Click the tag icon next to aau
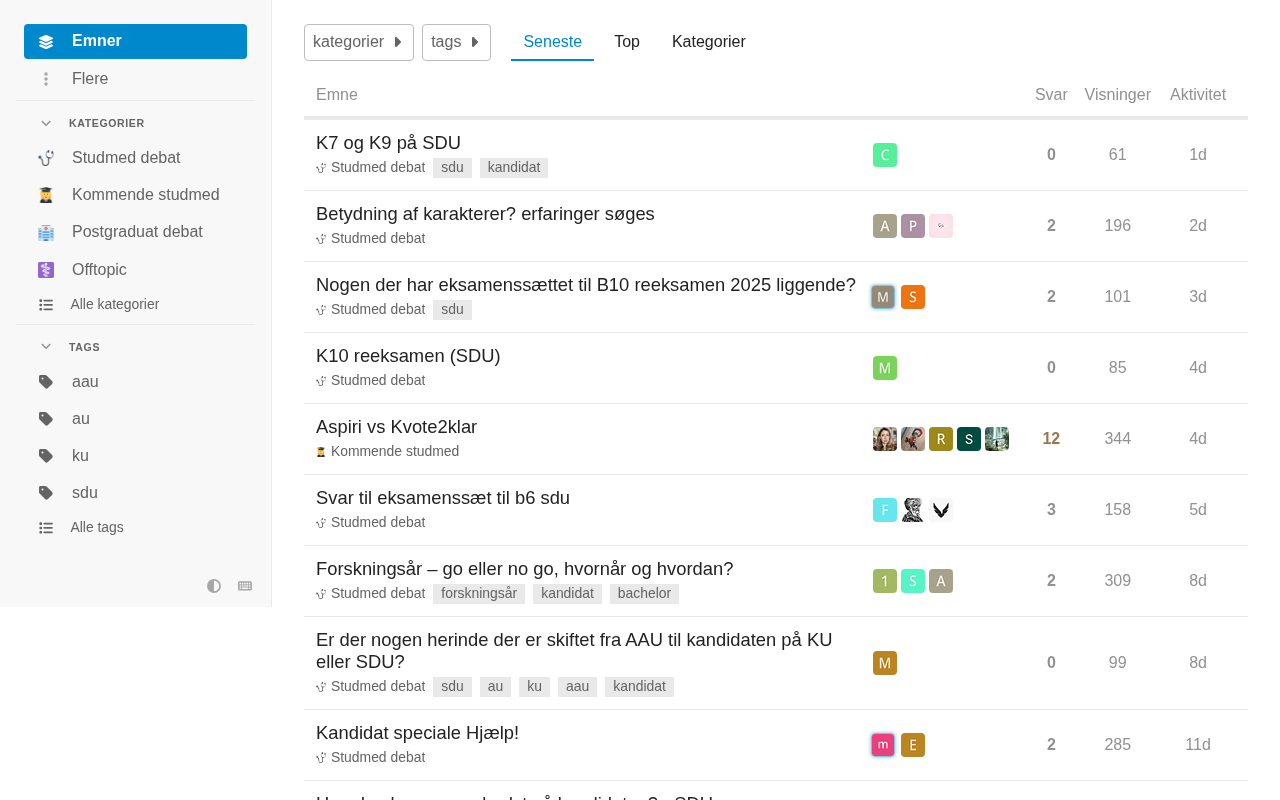 pyautogui.click(x=46, y=382)
